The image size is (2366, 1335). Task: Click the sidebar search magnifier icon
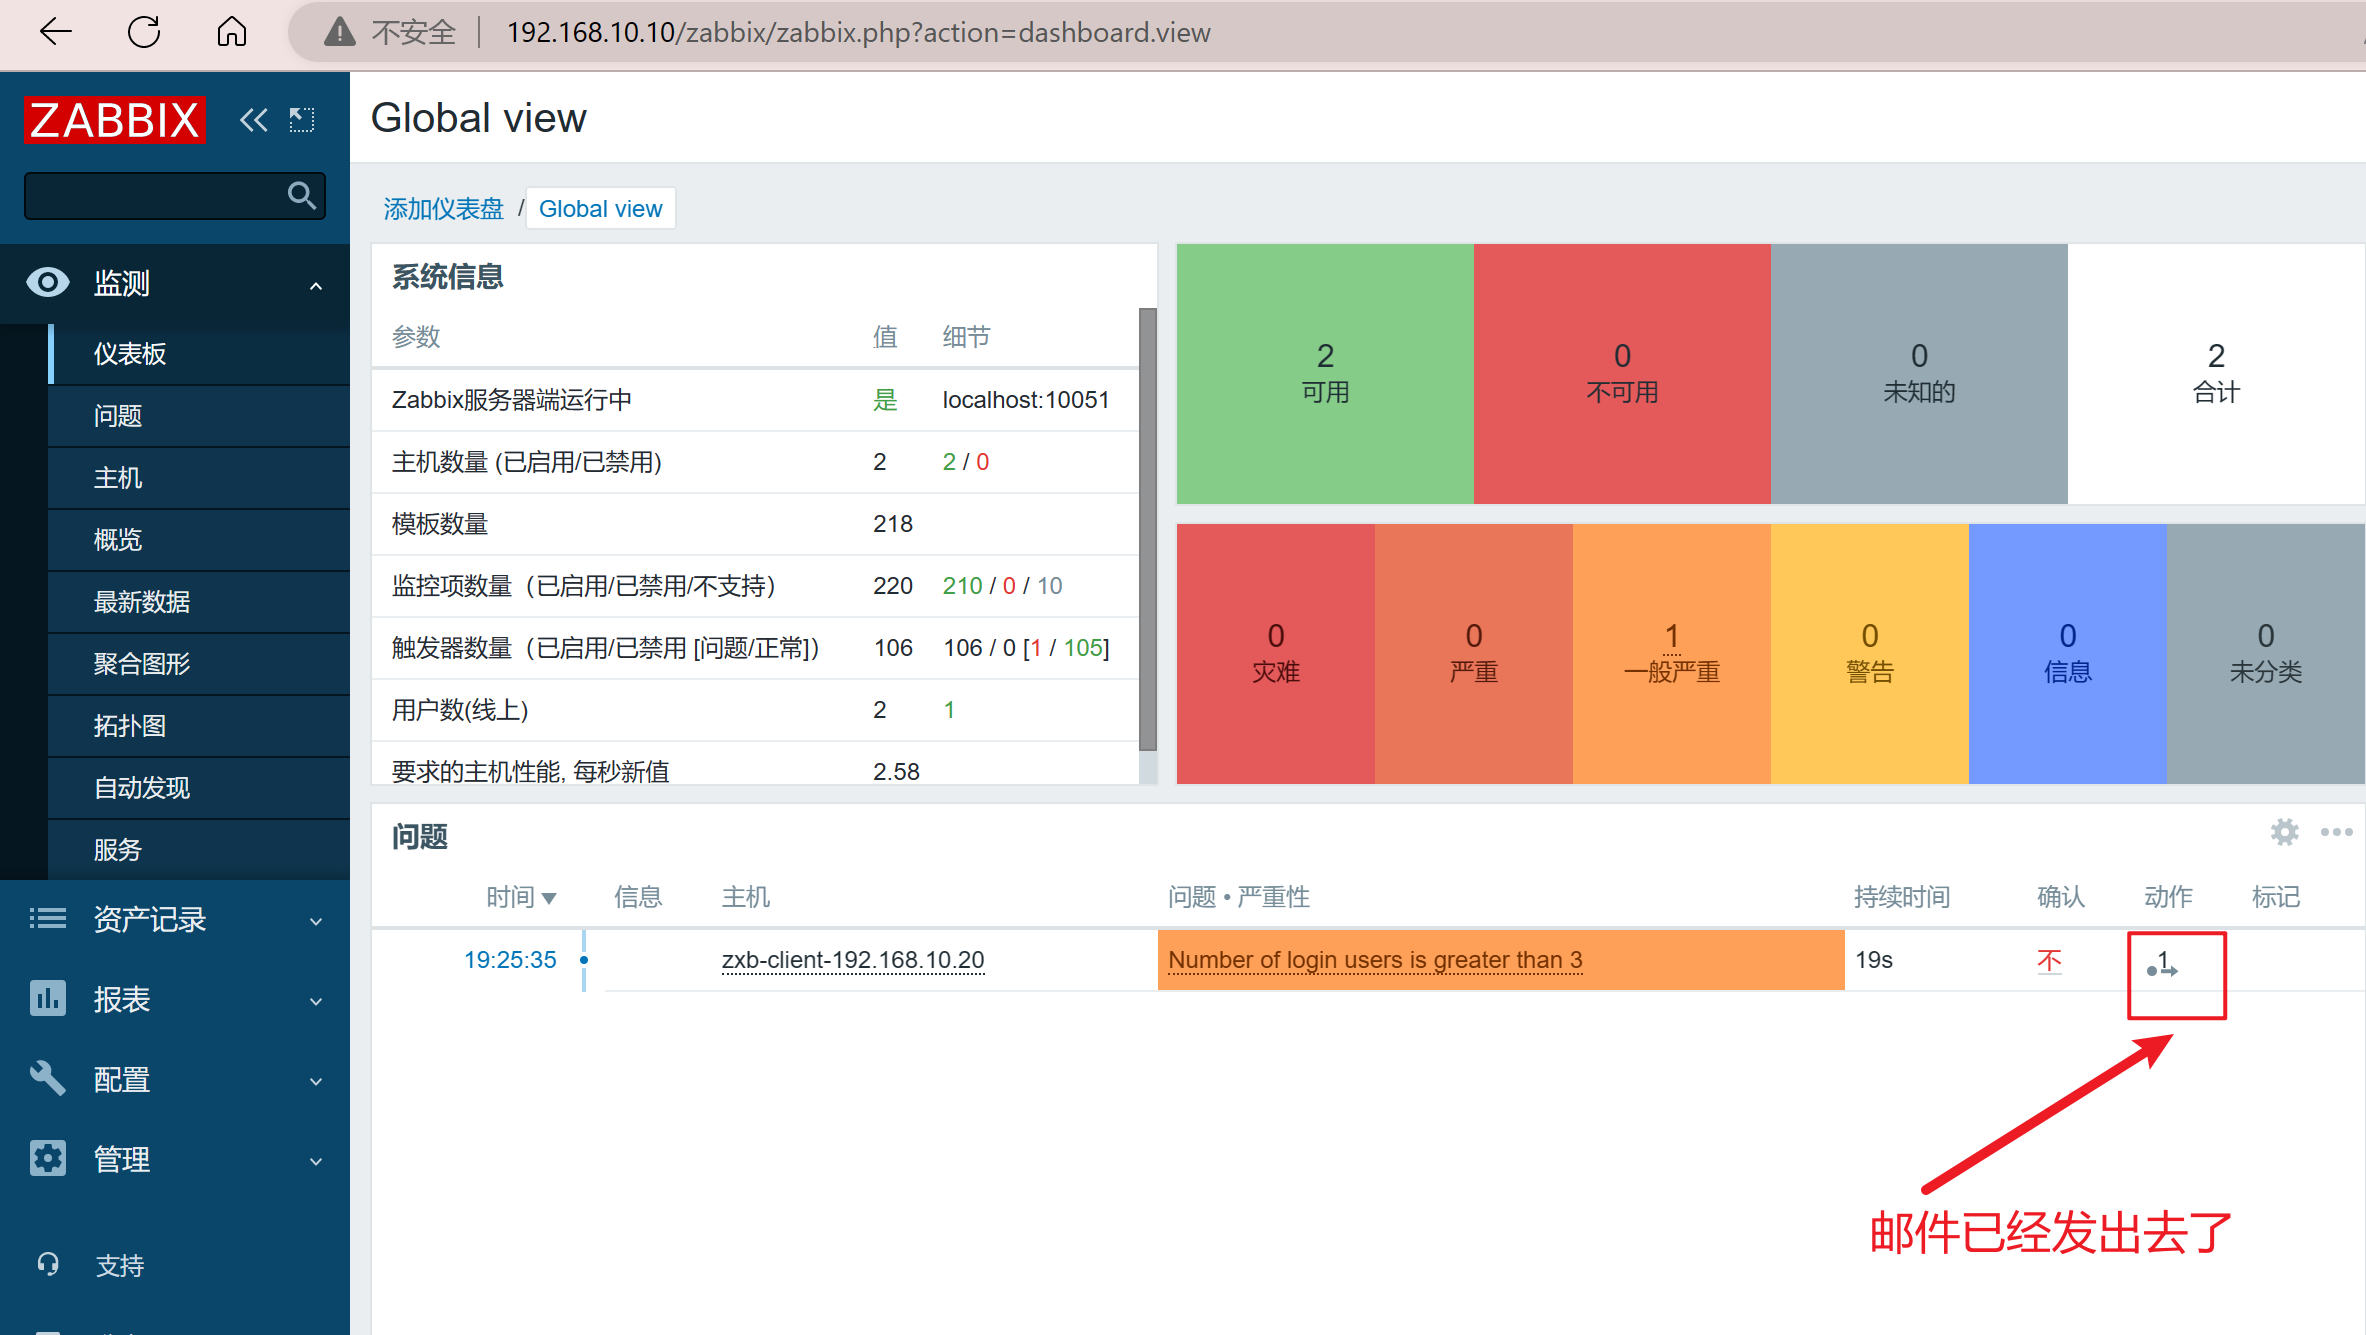[301, 194]
